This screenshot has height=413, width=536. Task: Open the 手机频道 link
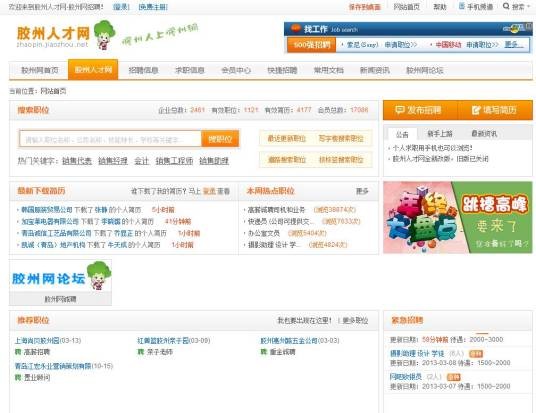480,7
